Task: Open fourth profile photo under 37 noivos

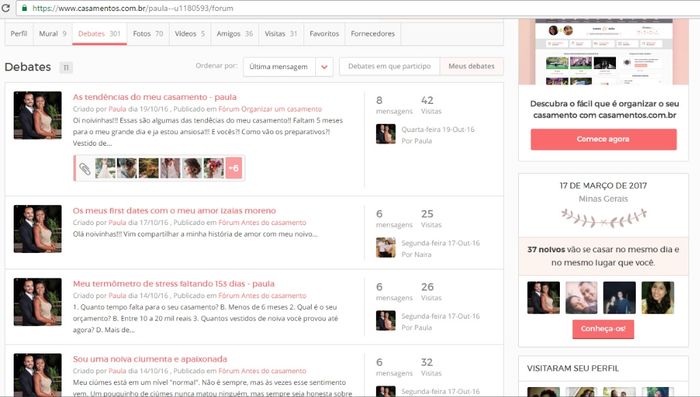Action: click(658, 297)
